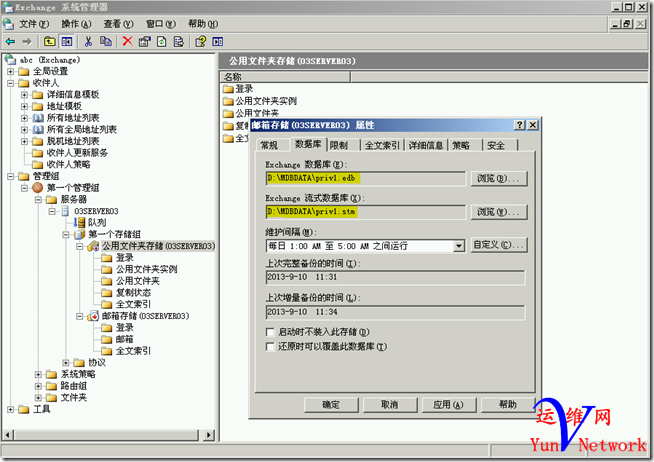
Task: Expand the 工具 tree node
Action: point(10,409)
